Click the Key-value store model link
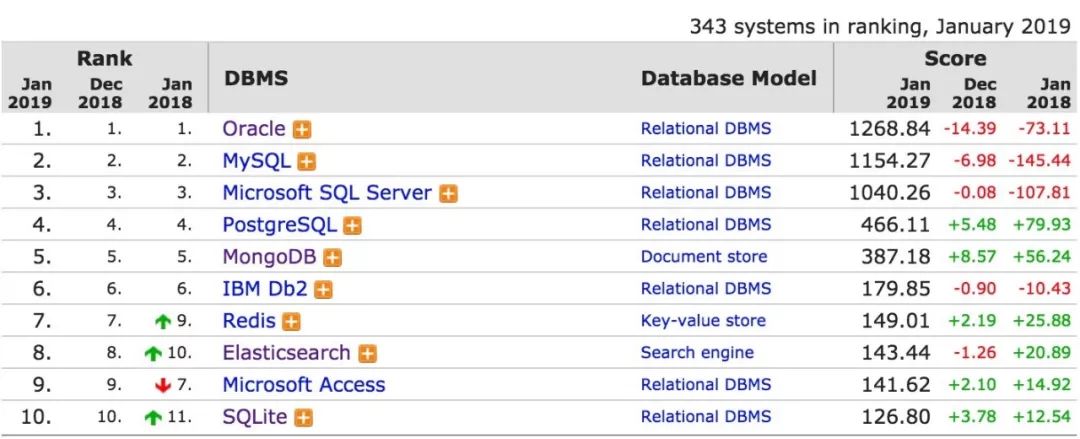 pyautogui.click(x=703, y=321)
